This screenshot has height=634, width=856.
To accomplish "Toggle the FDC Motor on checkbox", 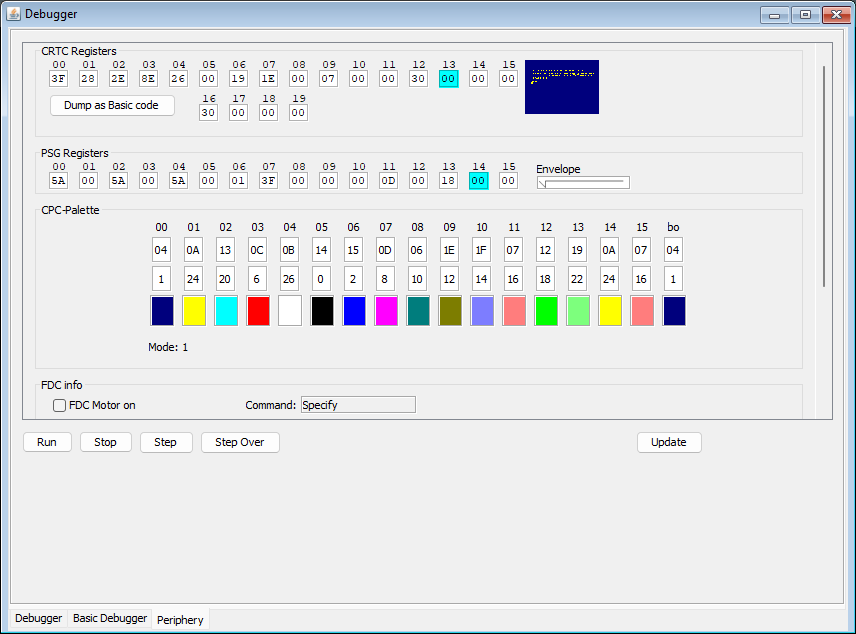I will click(x=60, y=405).
